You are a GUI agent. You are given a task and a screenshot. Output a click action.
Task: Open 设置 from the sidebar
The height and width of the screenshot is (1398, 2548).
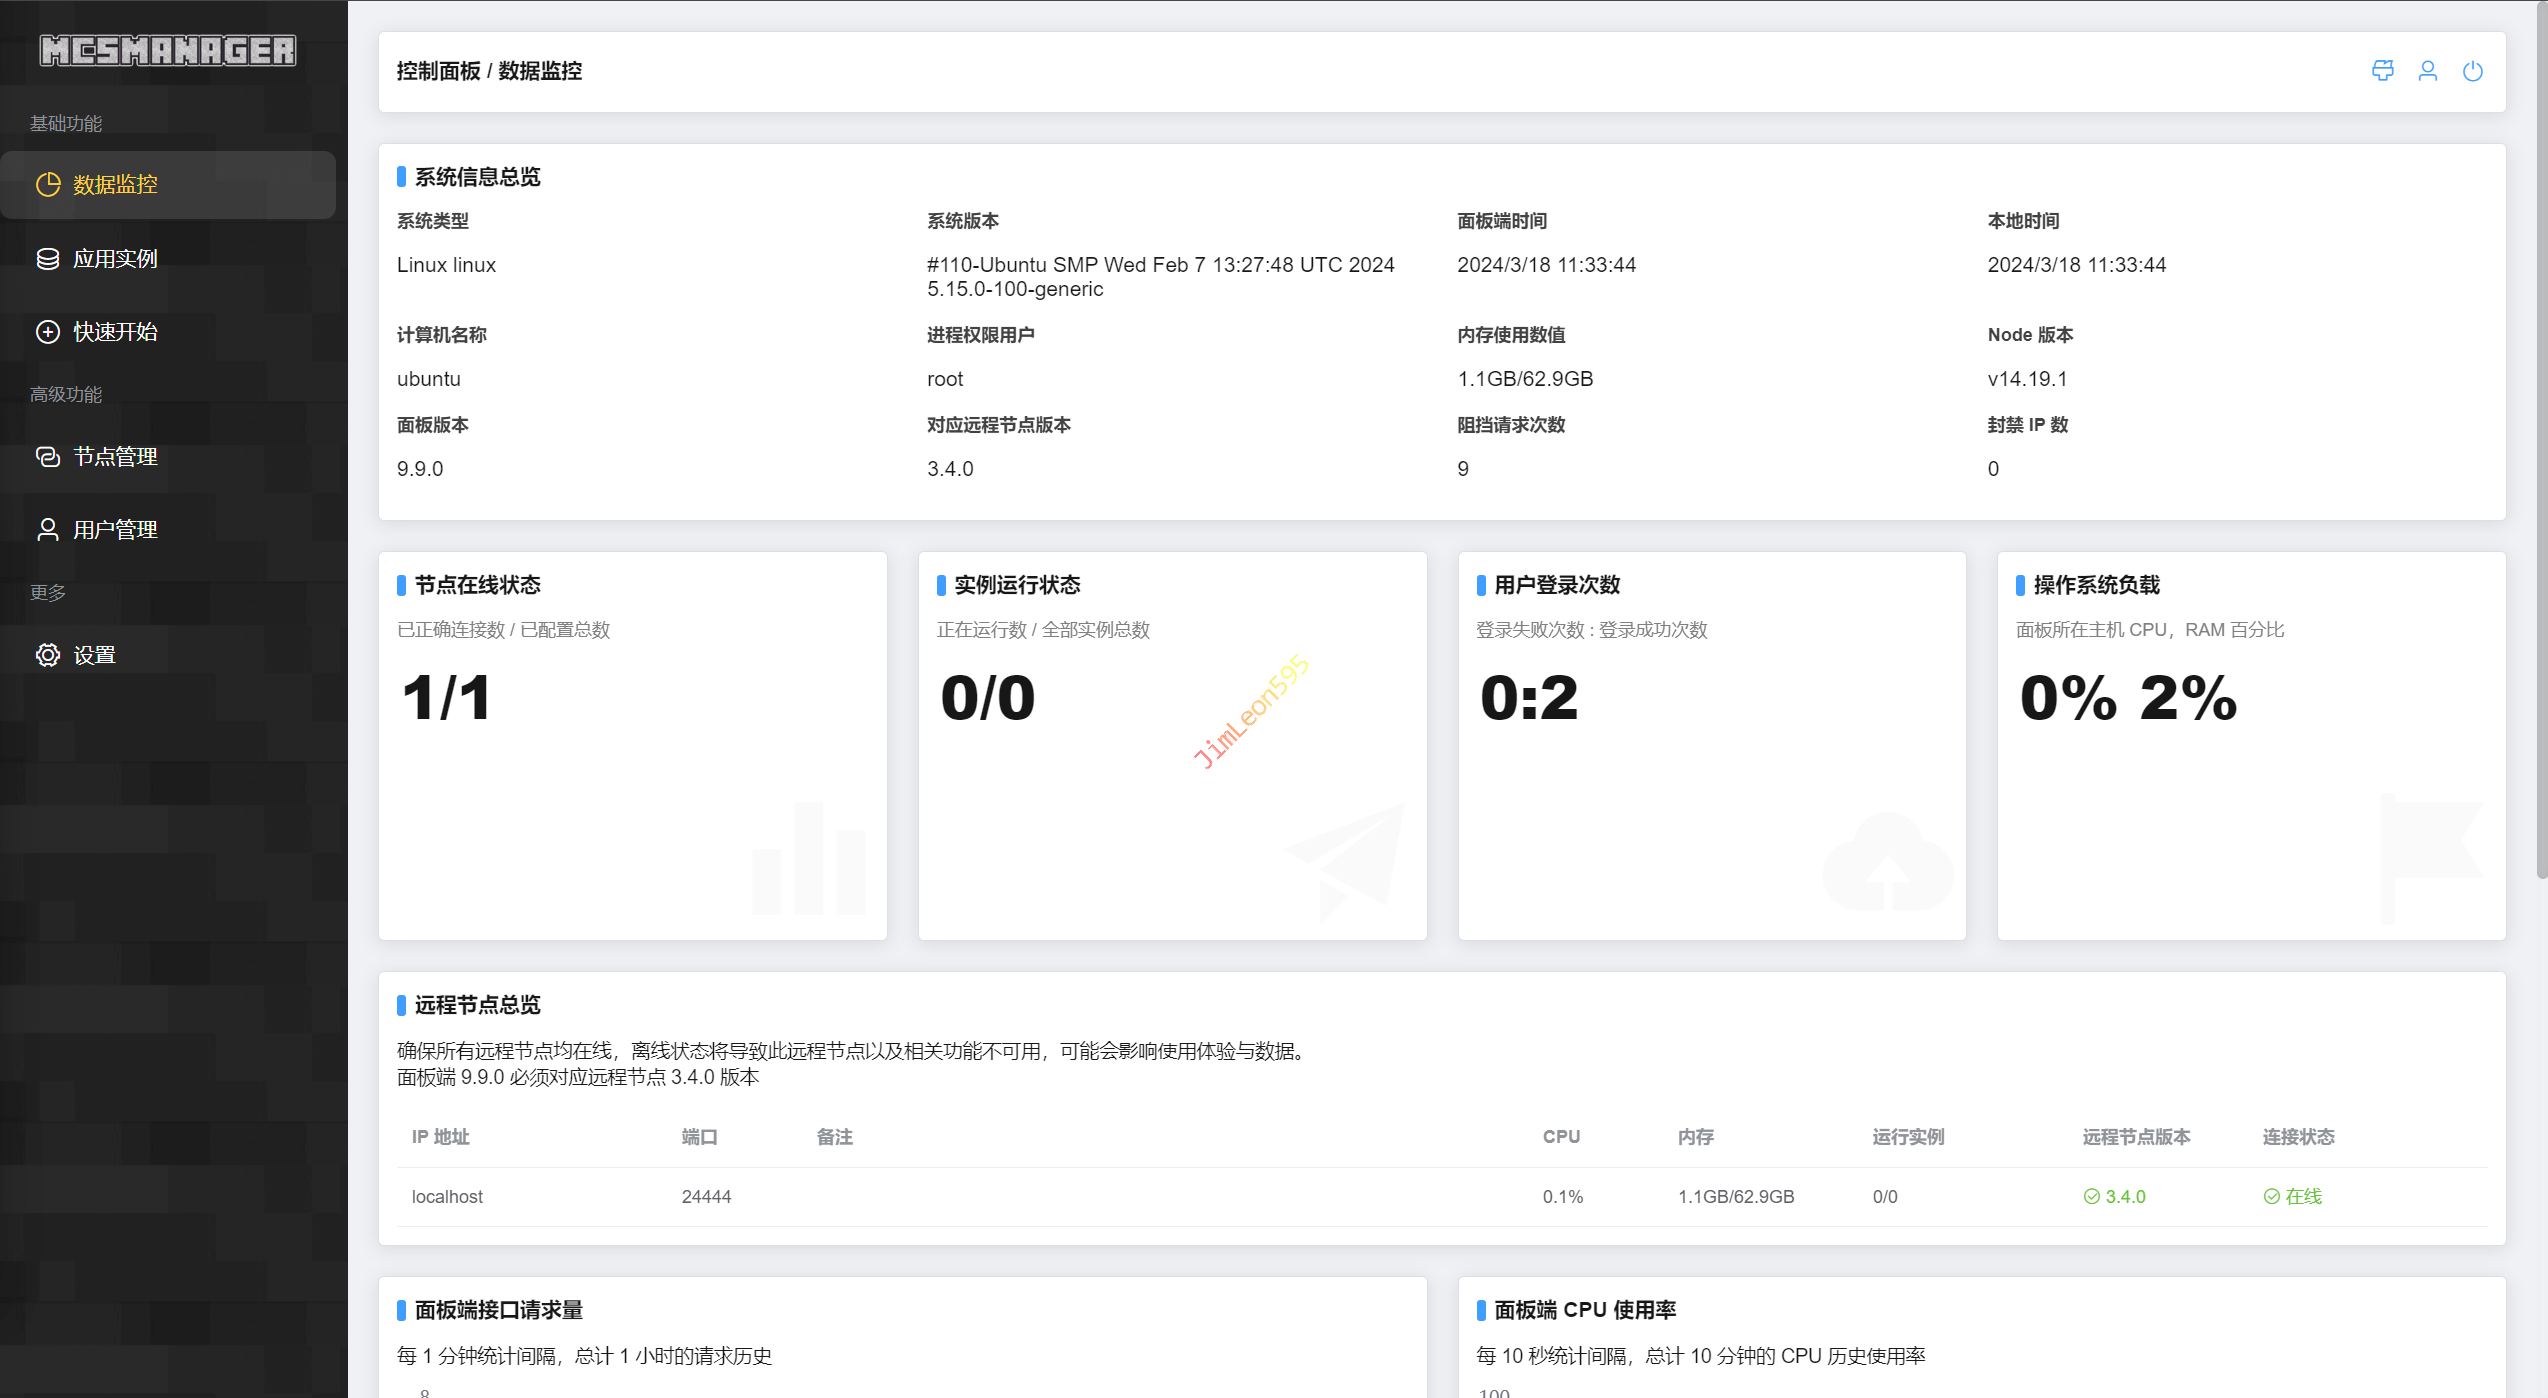coord(95,655)
